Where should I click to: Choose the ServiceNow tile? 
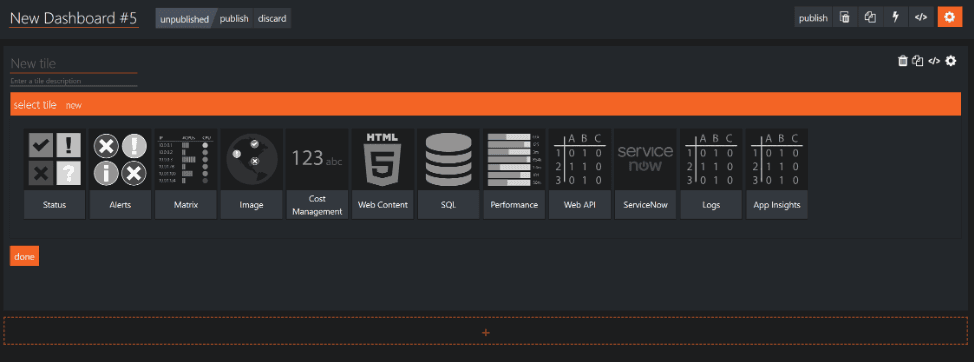click(645, 173)
